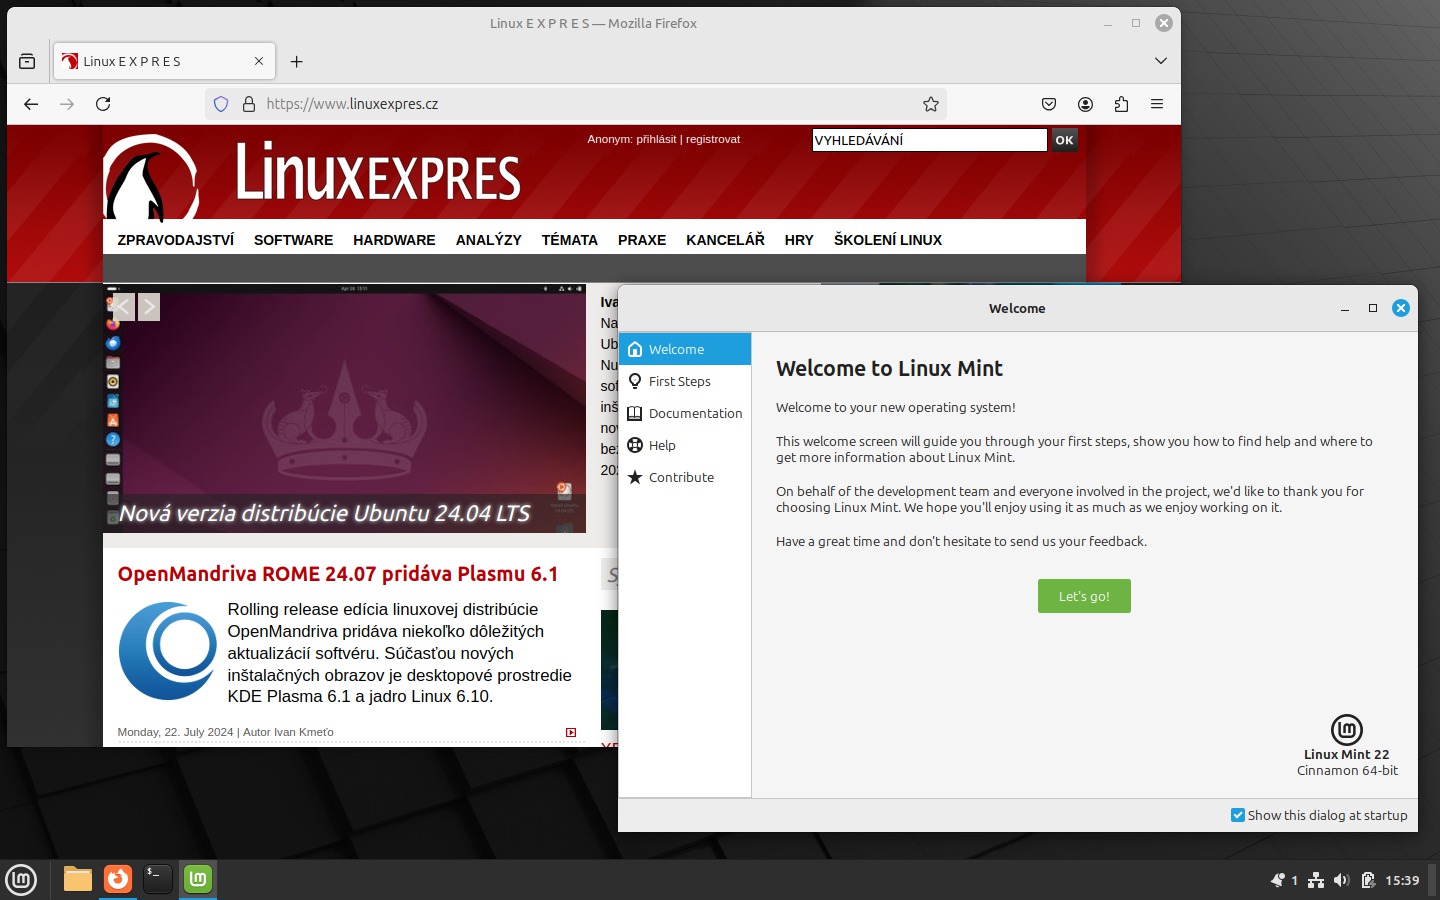This screenshot has width=1440, height=900.
Task: Open the TÉMATA menu item
Action: [x=569, y=240]
